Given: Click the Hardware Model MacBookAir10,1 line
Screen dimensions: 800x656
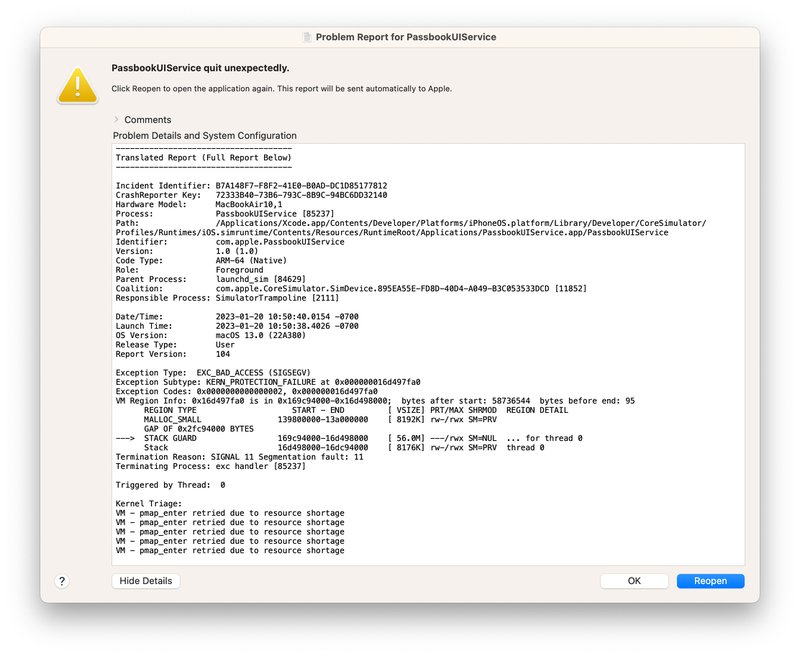Looking at the screenshot, I should tap(199, 204).
